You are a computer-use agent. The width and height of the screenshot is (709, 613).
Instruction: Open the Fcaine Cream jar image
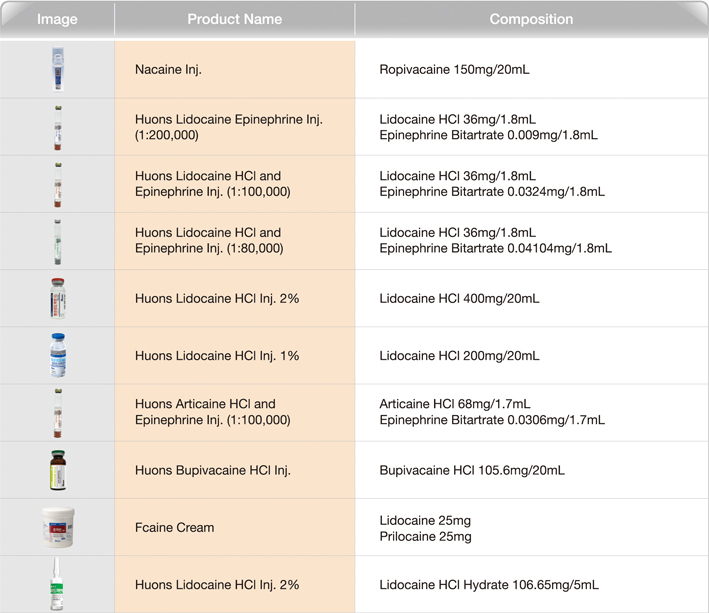pyautogui.click(x=58, y=526)
